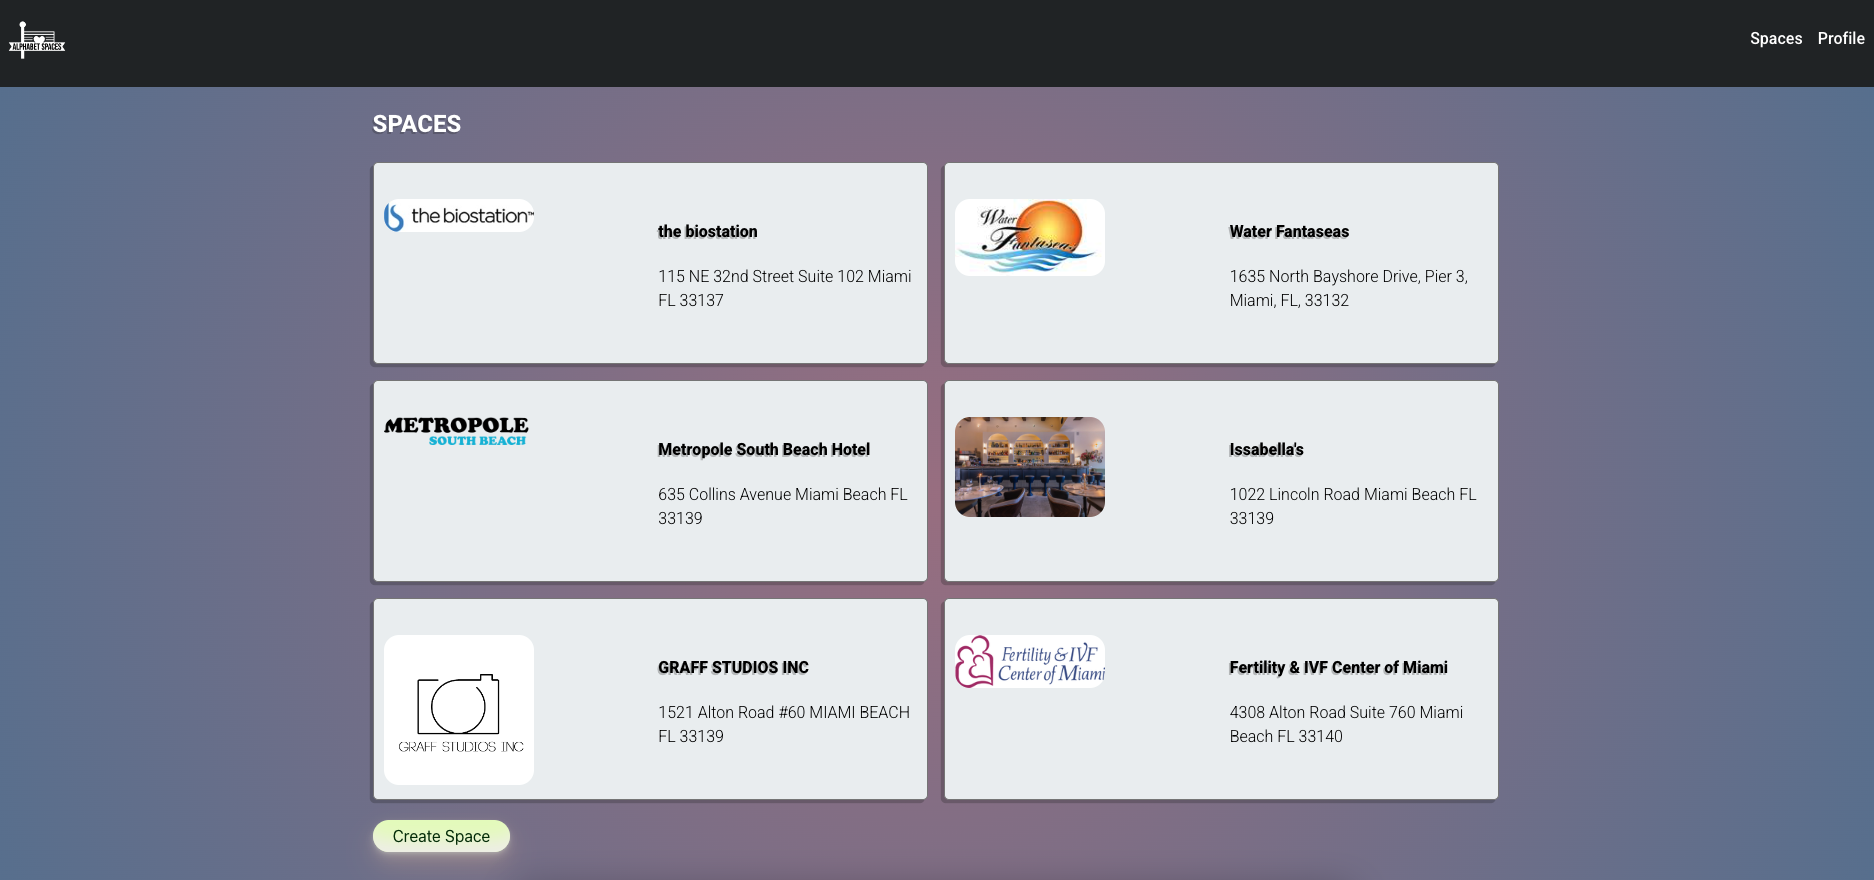Screen dimensions: 1874x880
Task: Click address 115 NE 32nd Street
Action: 785,288
